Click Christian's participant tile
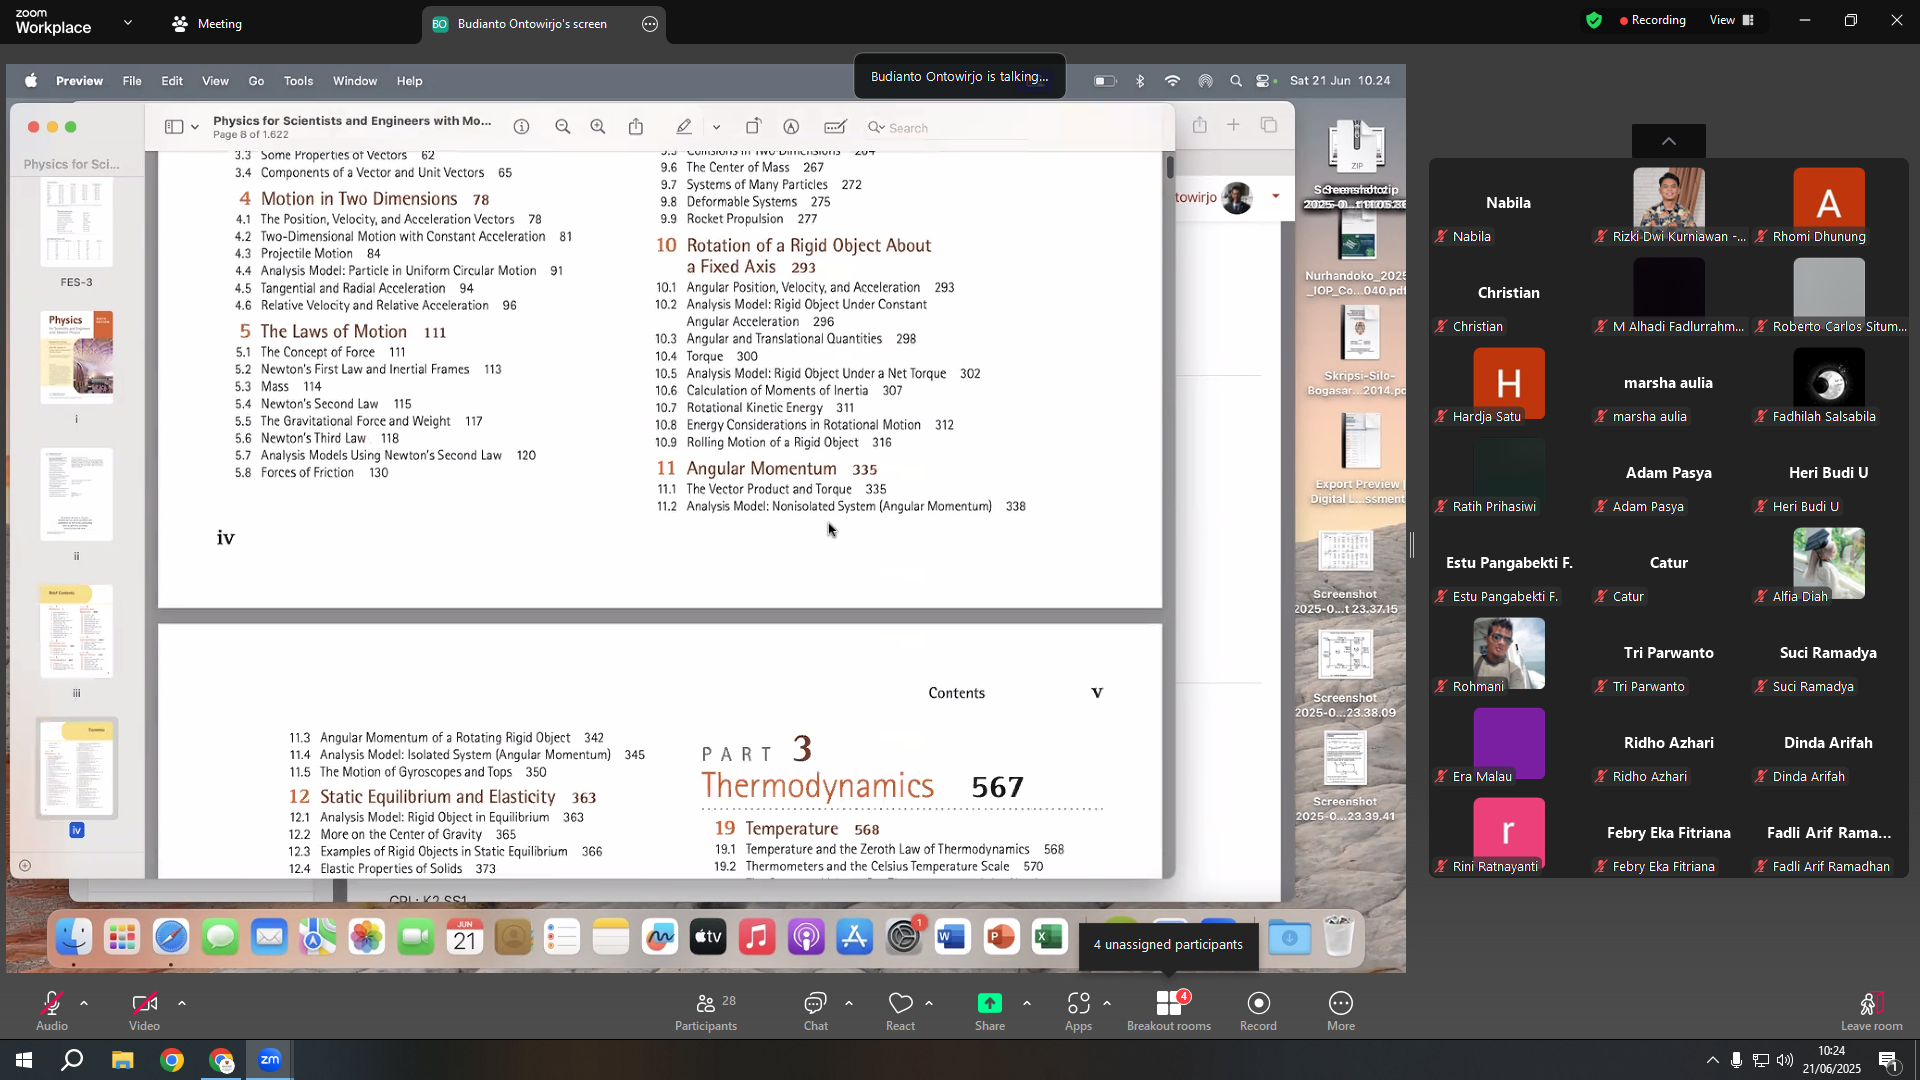The width and height of the screenshot is (1920, 1080). [x=1508, y=294]
